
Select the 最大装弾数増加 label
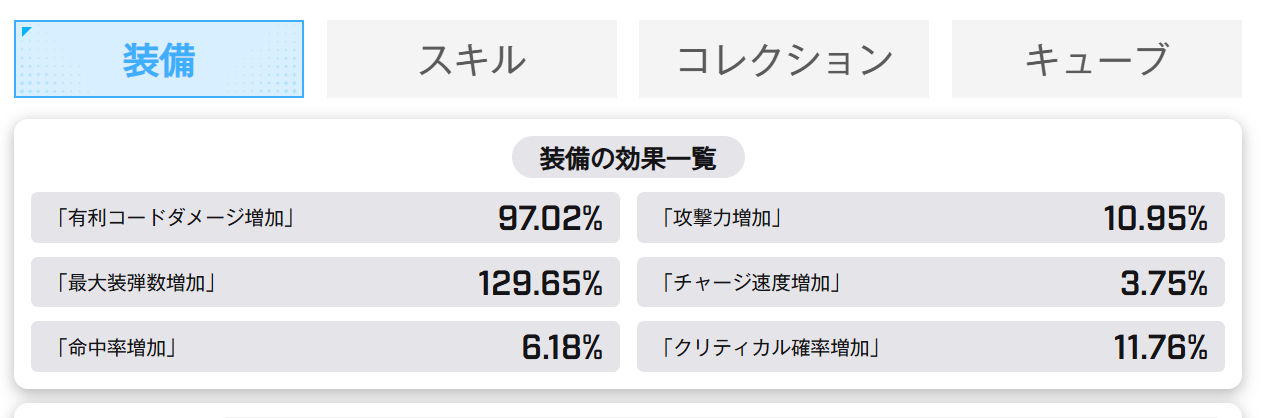pos(136,283)
